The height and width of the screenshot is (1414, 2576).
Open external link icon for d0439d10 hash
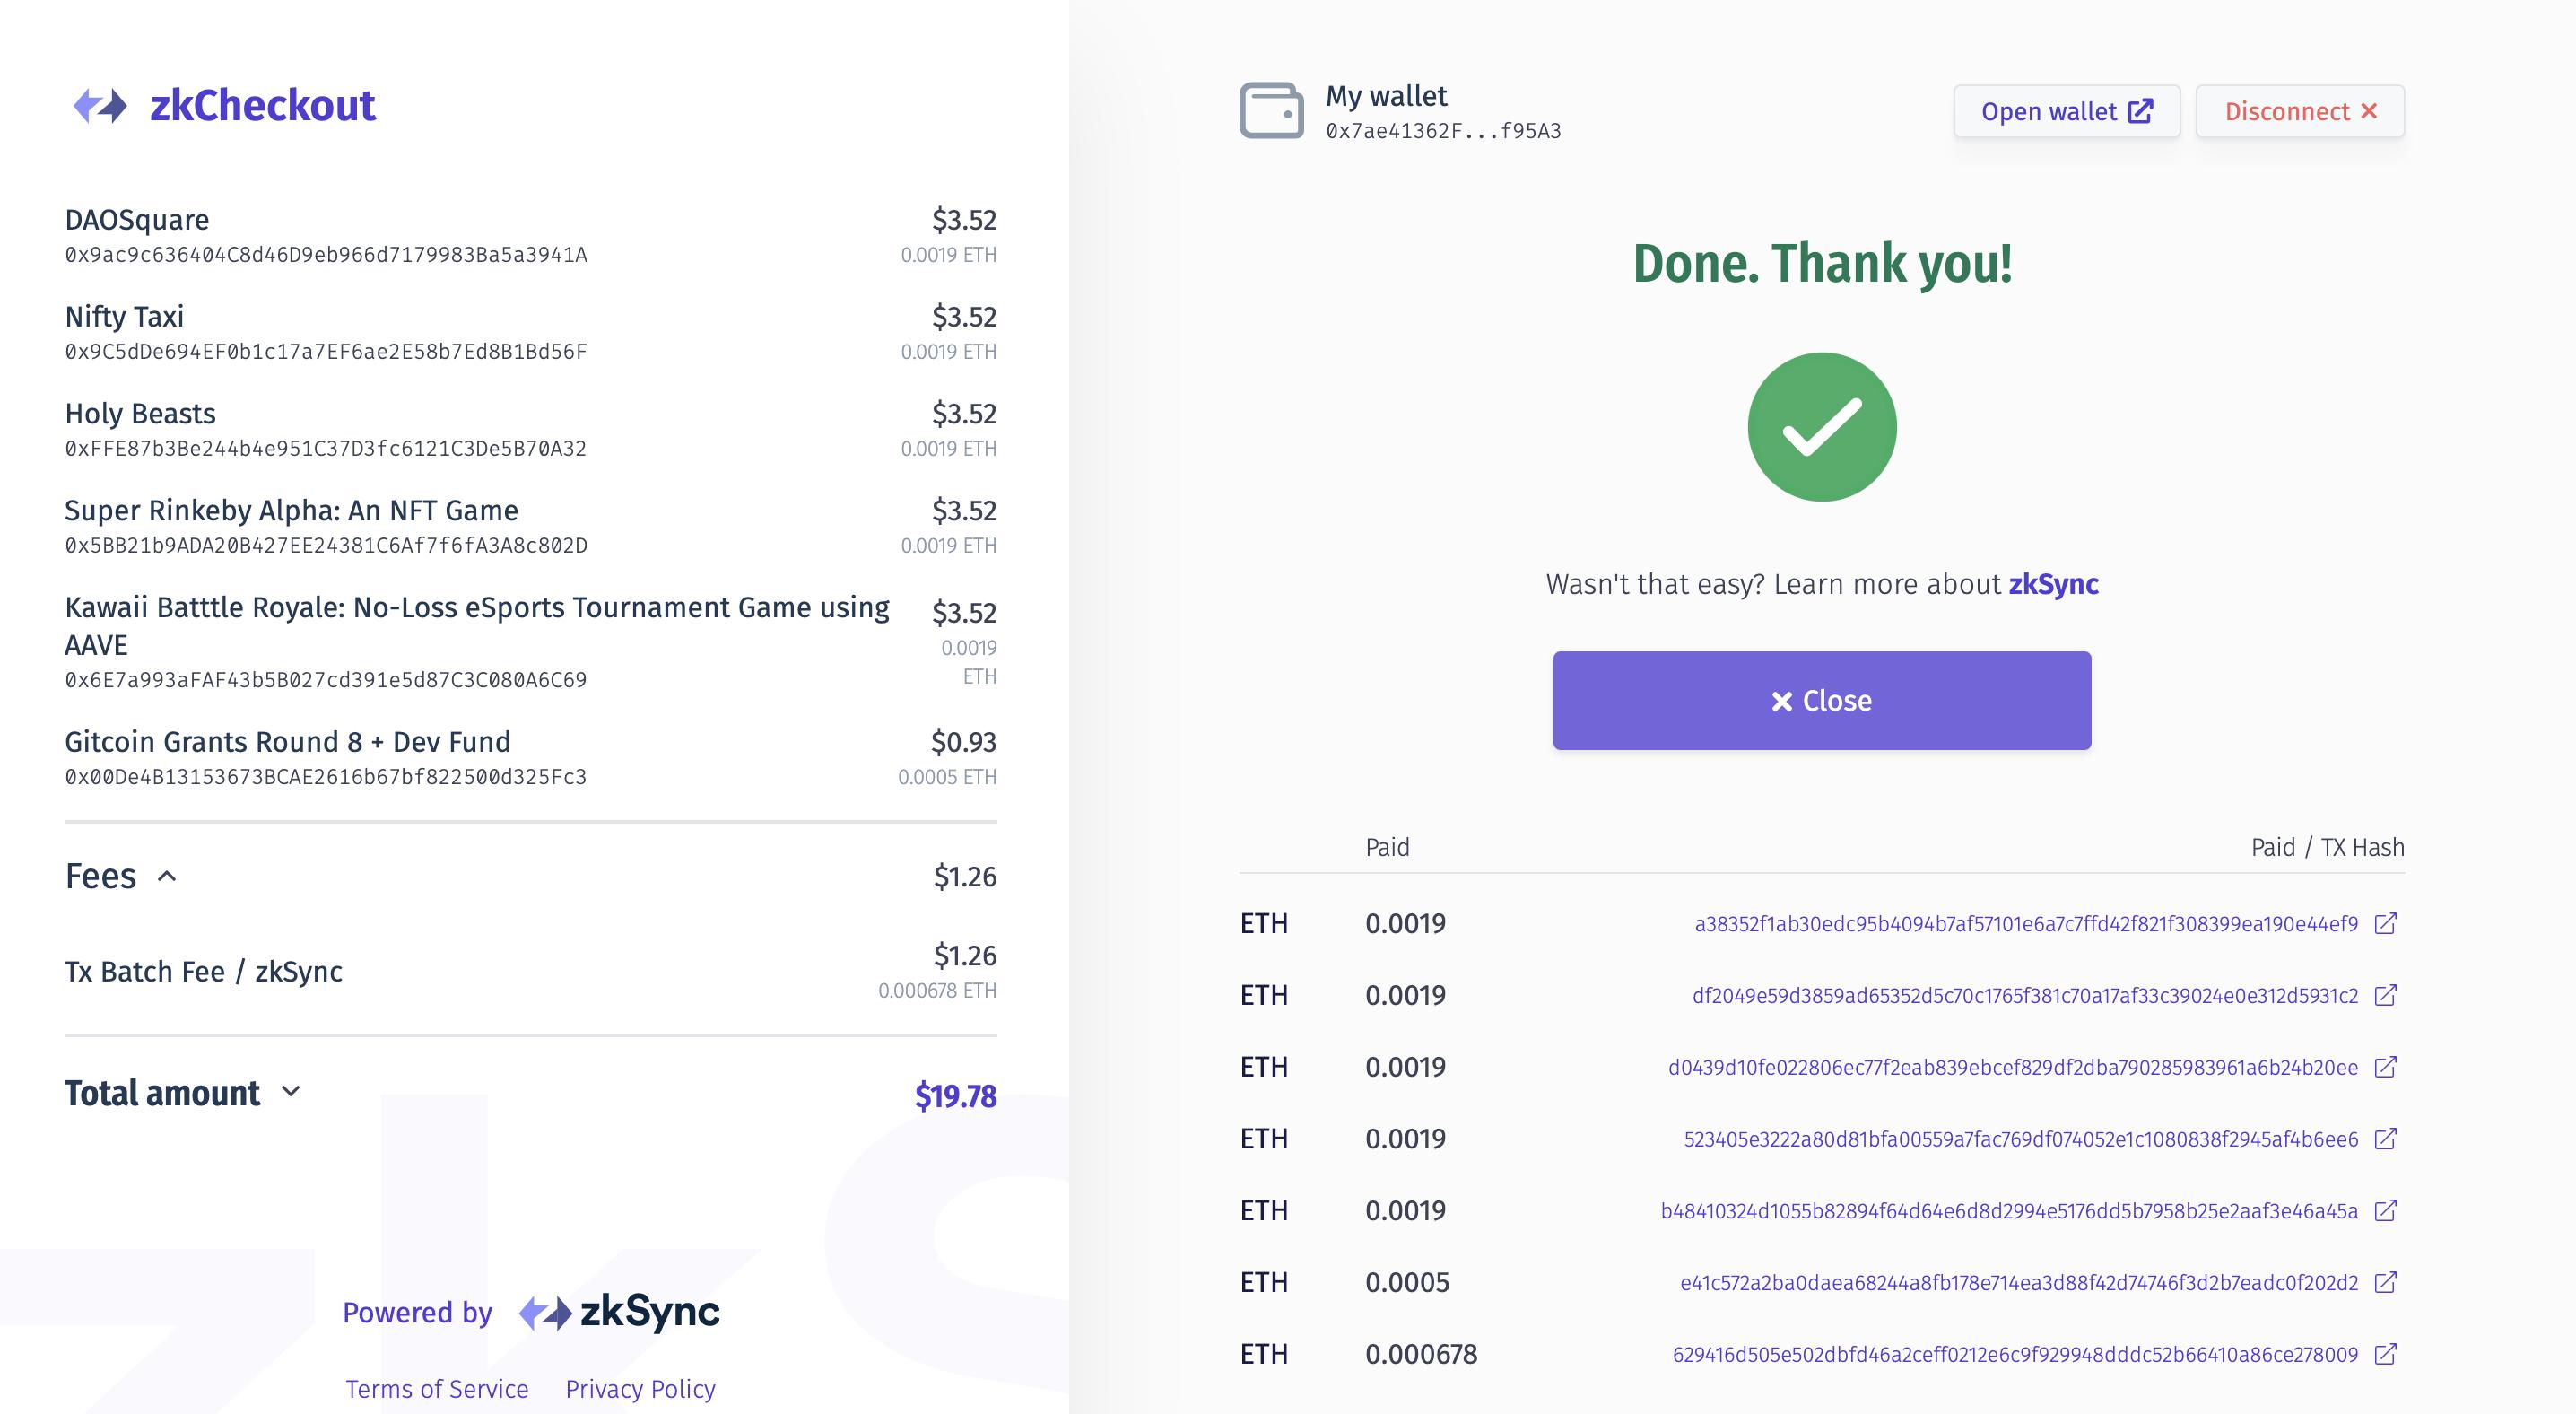[x=2385, y=1067]
